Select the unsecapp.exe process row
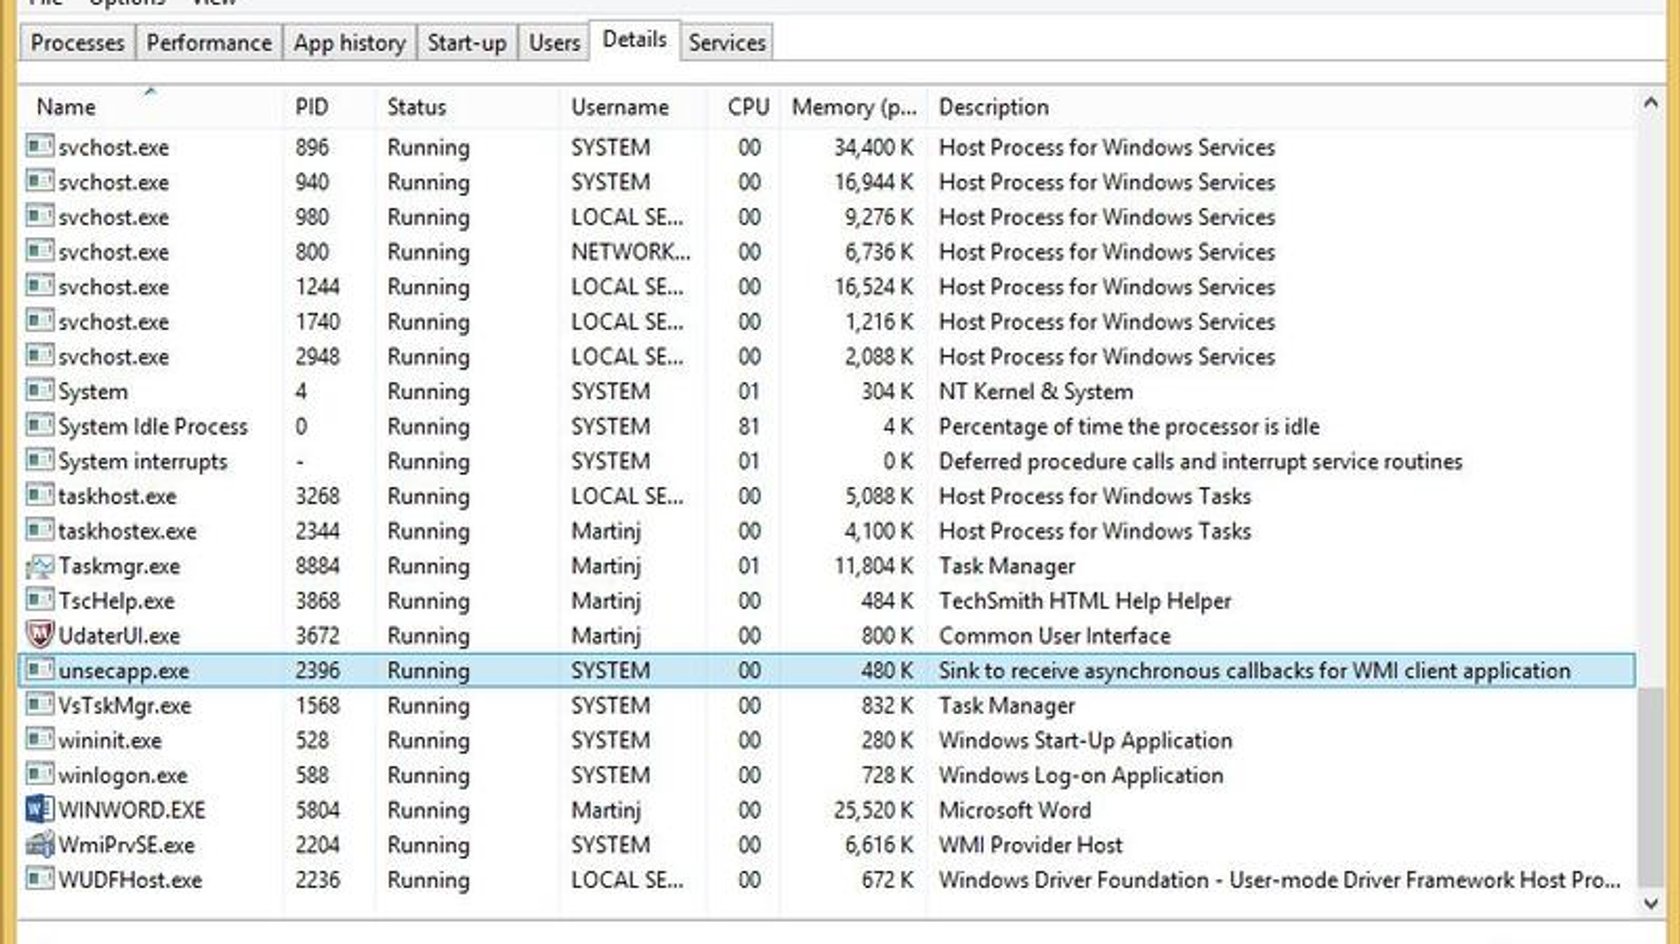 [827, 670]
